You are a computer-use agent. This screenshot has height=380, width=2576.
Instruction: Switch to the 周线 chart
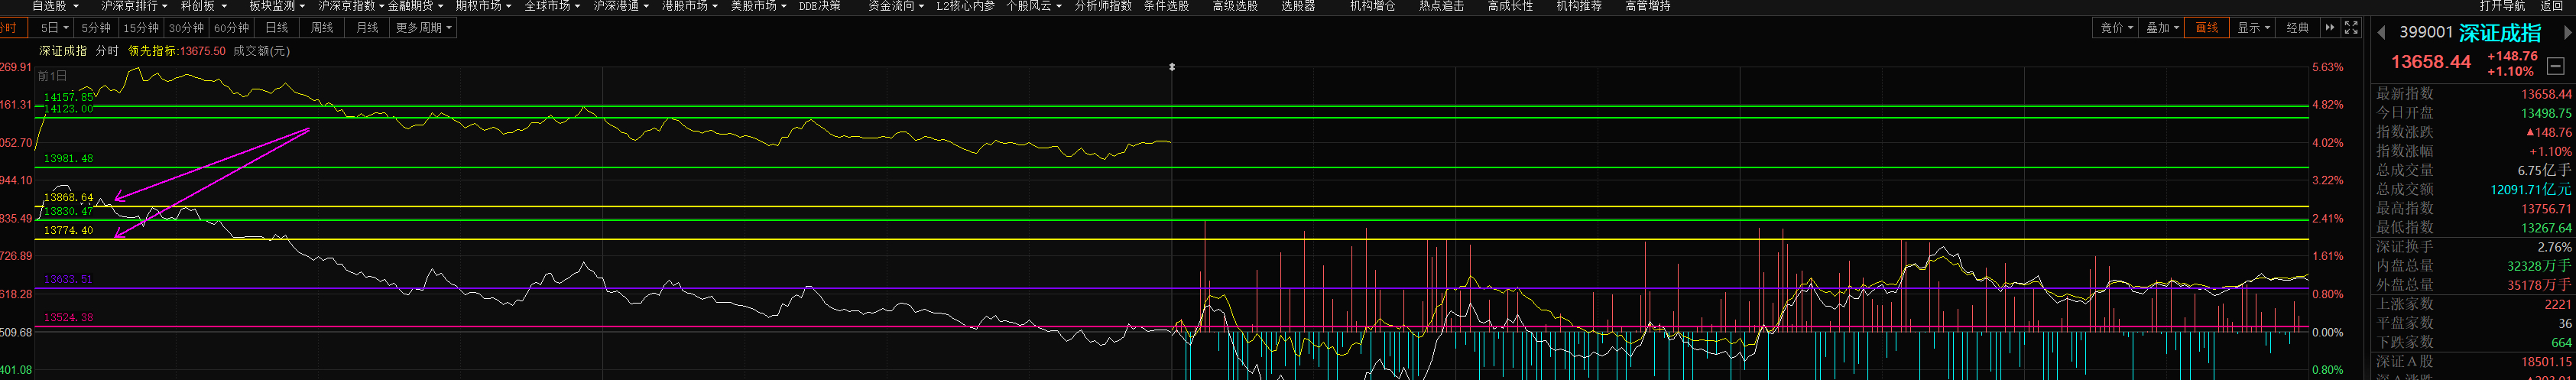click(x=322, y=28)
